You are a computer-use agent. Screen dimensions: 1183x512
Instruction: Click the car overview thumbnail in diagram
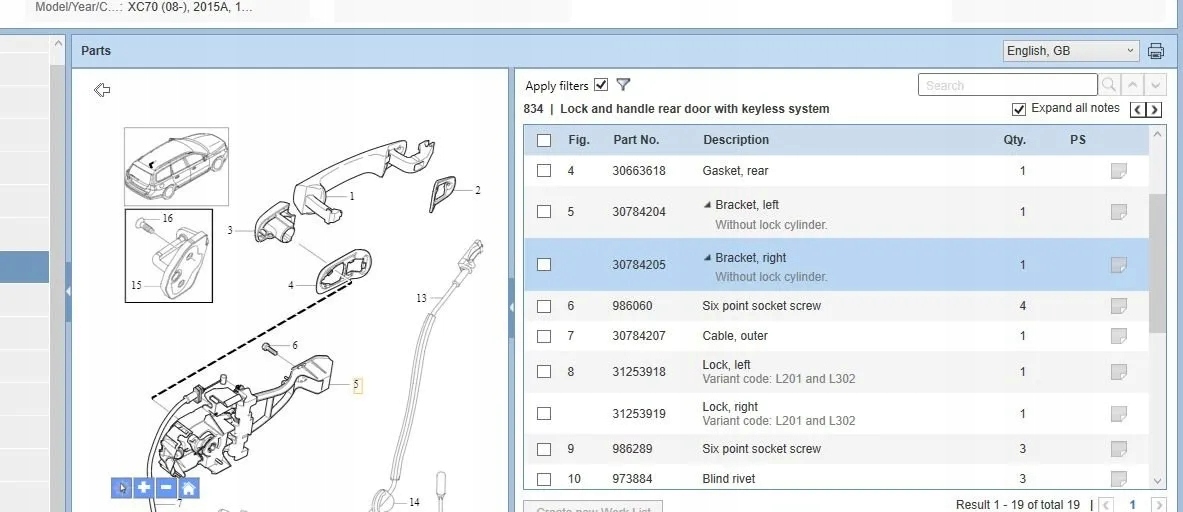tap(176, 167)
